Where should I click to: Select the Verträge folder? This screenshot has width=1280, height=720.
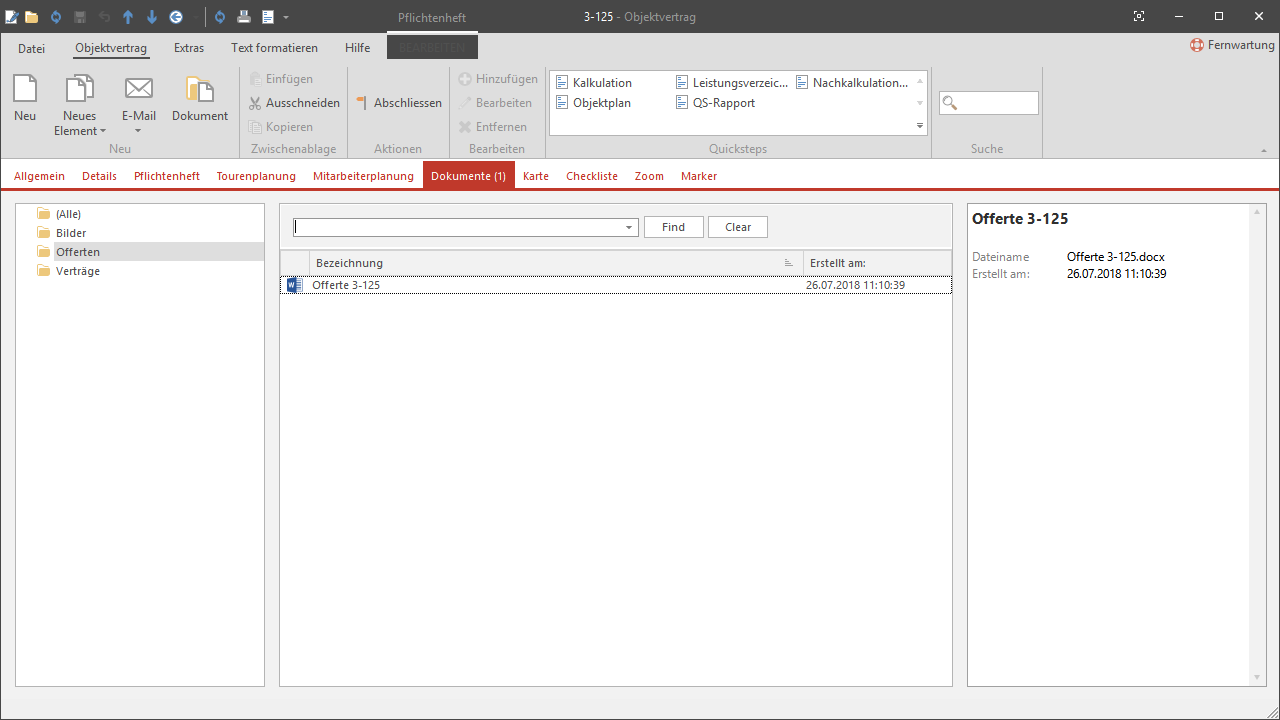(77, 271)
